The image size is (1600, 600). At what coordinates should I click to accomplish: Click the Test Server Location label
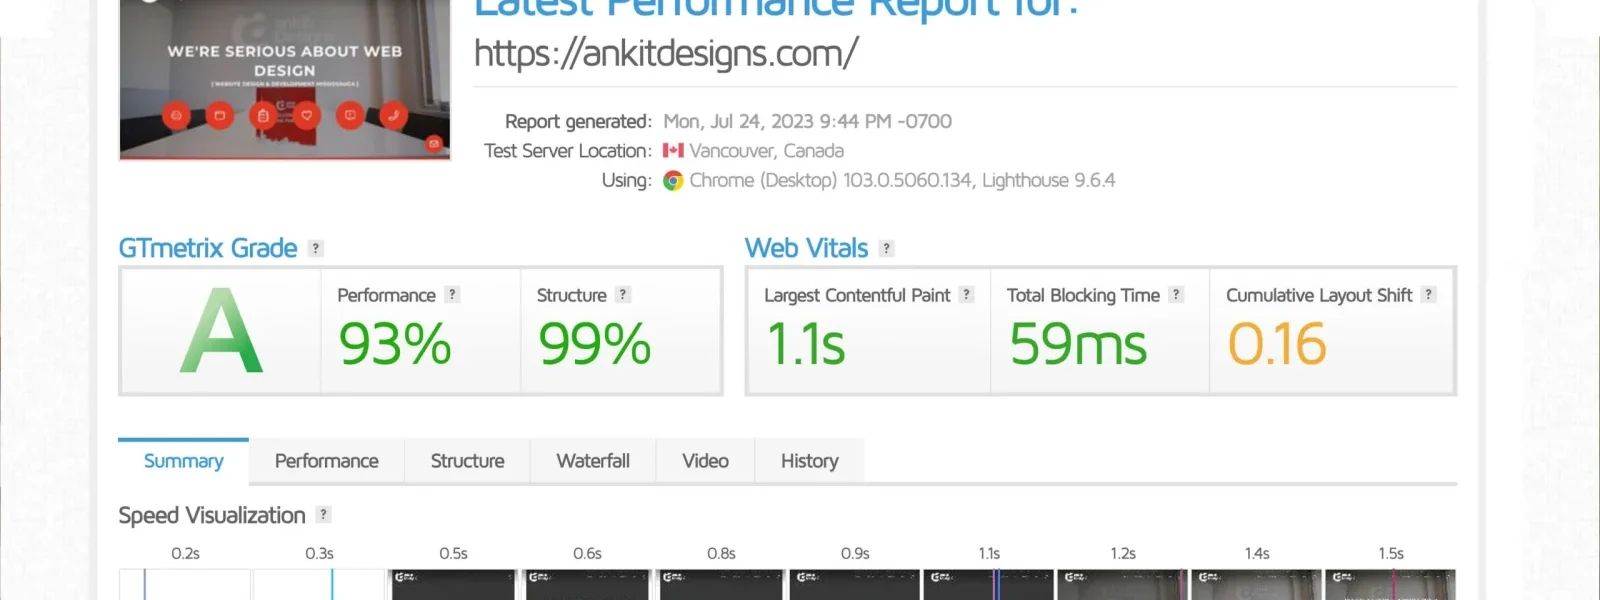point(568,150)
